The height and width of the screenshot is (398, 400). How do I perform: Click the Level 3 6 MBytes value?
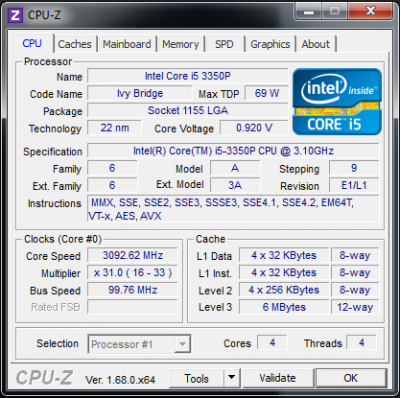tap(284, 307)
